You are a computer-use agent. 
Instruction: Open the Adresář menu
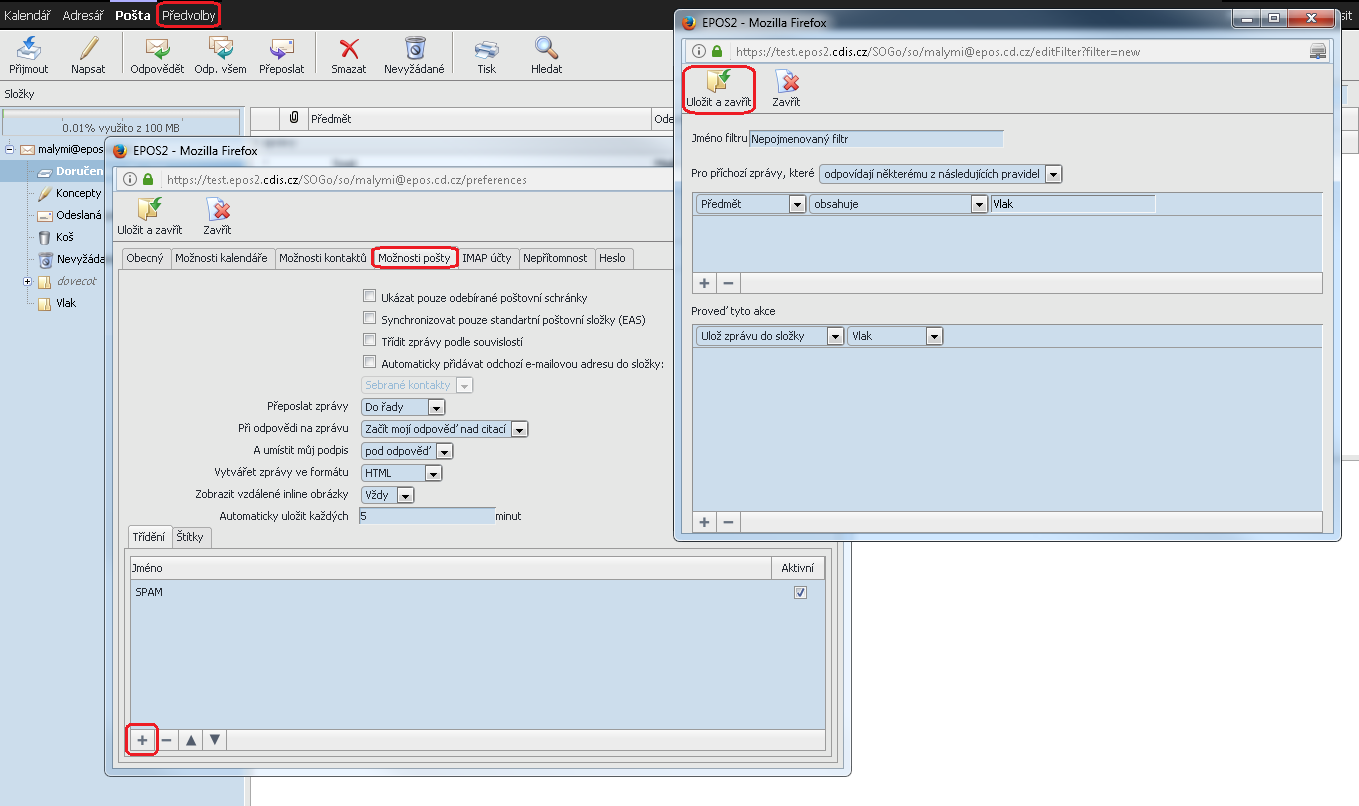[x=85, y=15]
